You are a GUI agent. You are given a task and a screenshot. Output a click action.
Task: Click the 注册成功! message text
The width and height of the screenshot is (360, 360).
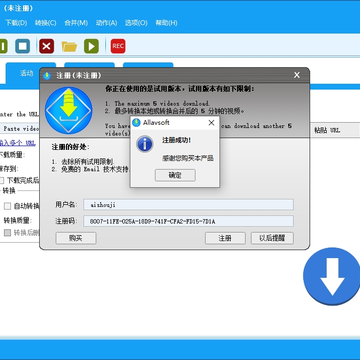coord(177,140)
